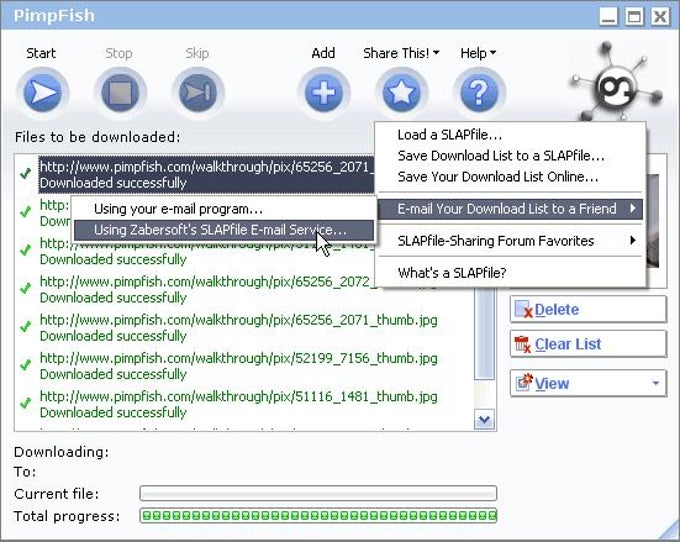This screenshot has width=680, height=542.
Task: Click the Add text label
Action: point(324,53)
